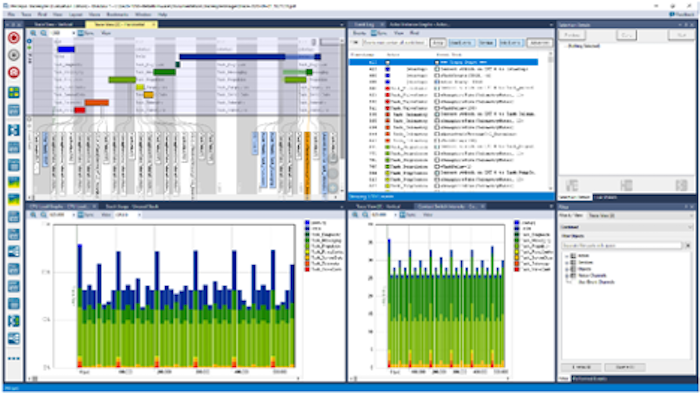Clear the filter search box with the X icon
Screen dimensions: 700x393
[x=688, y=246]
